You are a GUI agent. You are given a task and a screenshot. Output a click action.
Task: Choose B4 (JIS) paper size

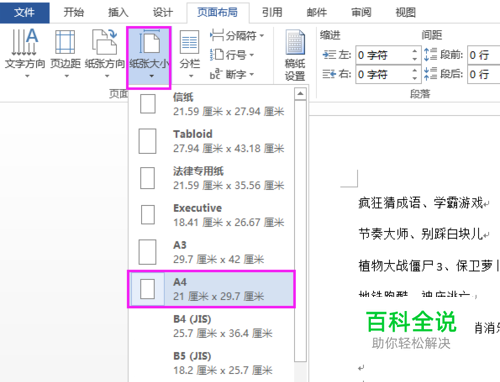(211, 326)
